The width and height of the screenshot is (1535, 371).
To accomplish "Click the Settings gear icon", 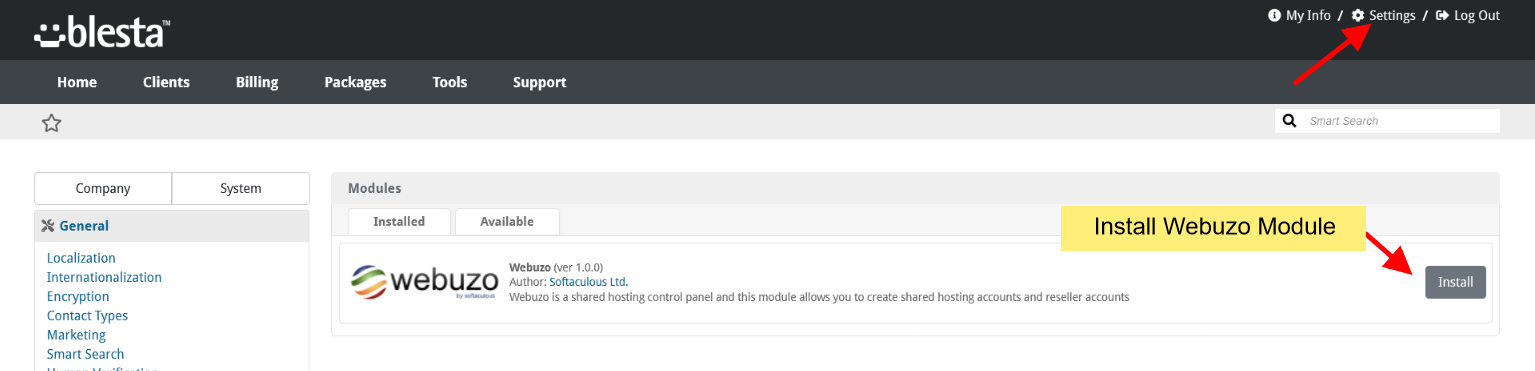I will (1357, 15).
